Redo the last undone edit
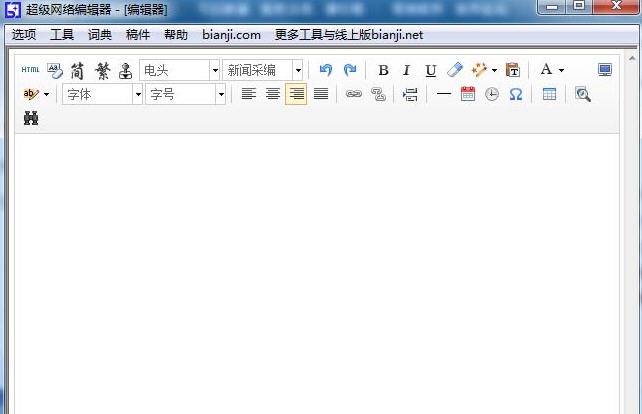The height and width of the screenshot is (414, 642). coord(350,70)
